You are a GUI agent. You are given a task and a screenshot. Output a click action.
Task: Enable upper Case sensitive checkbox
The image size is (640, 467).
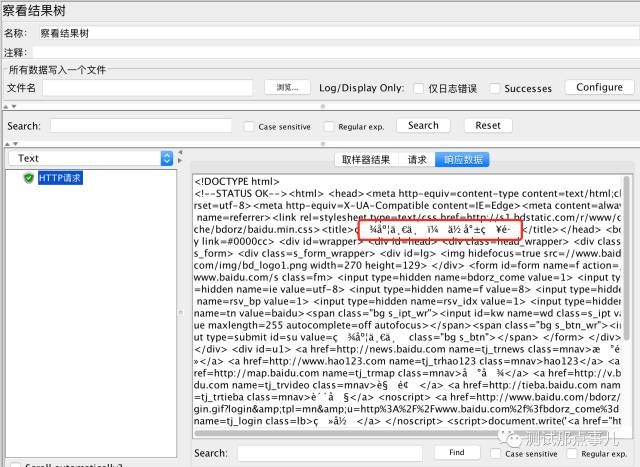pyautogui.click(x=249, y=127)
